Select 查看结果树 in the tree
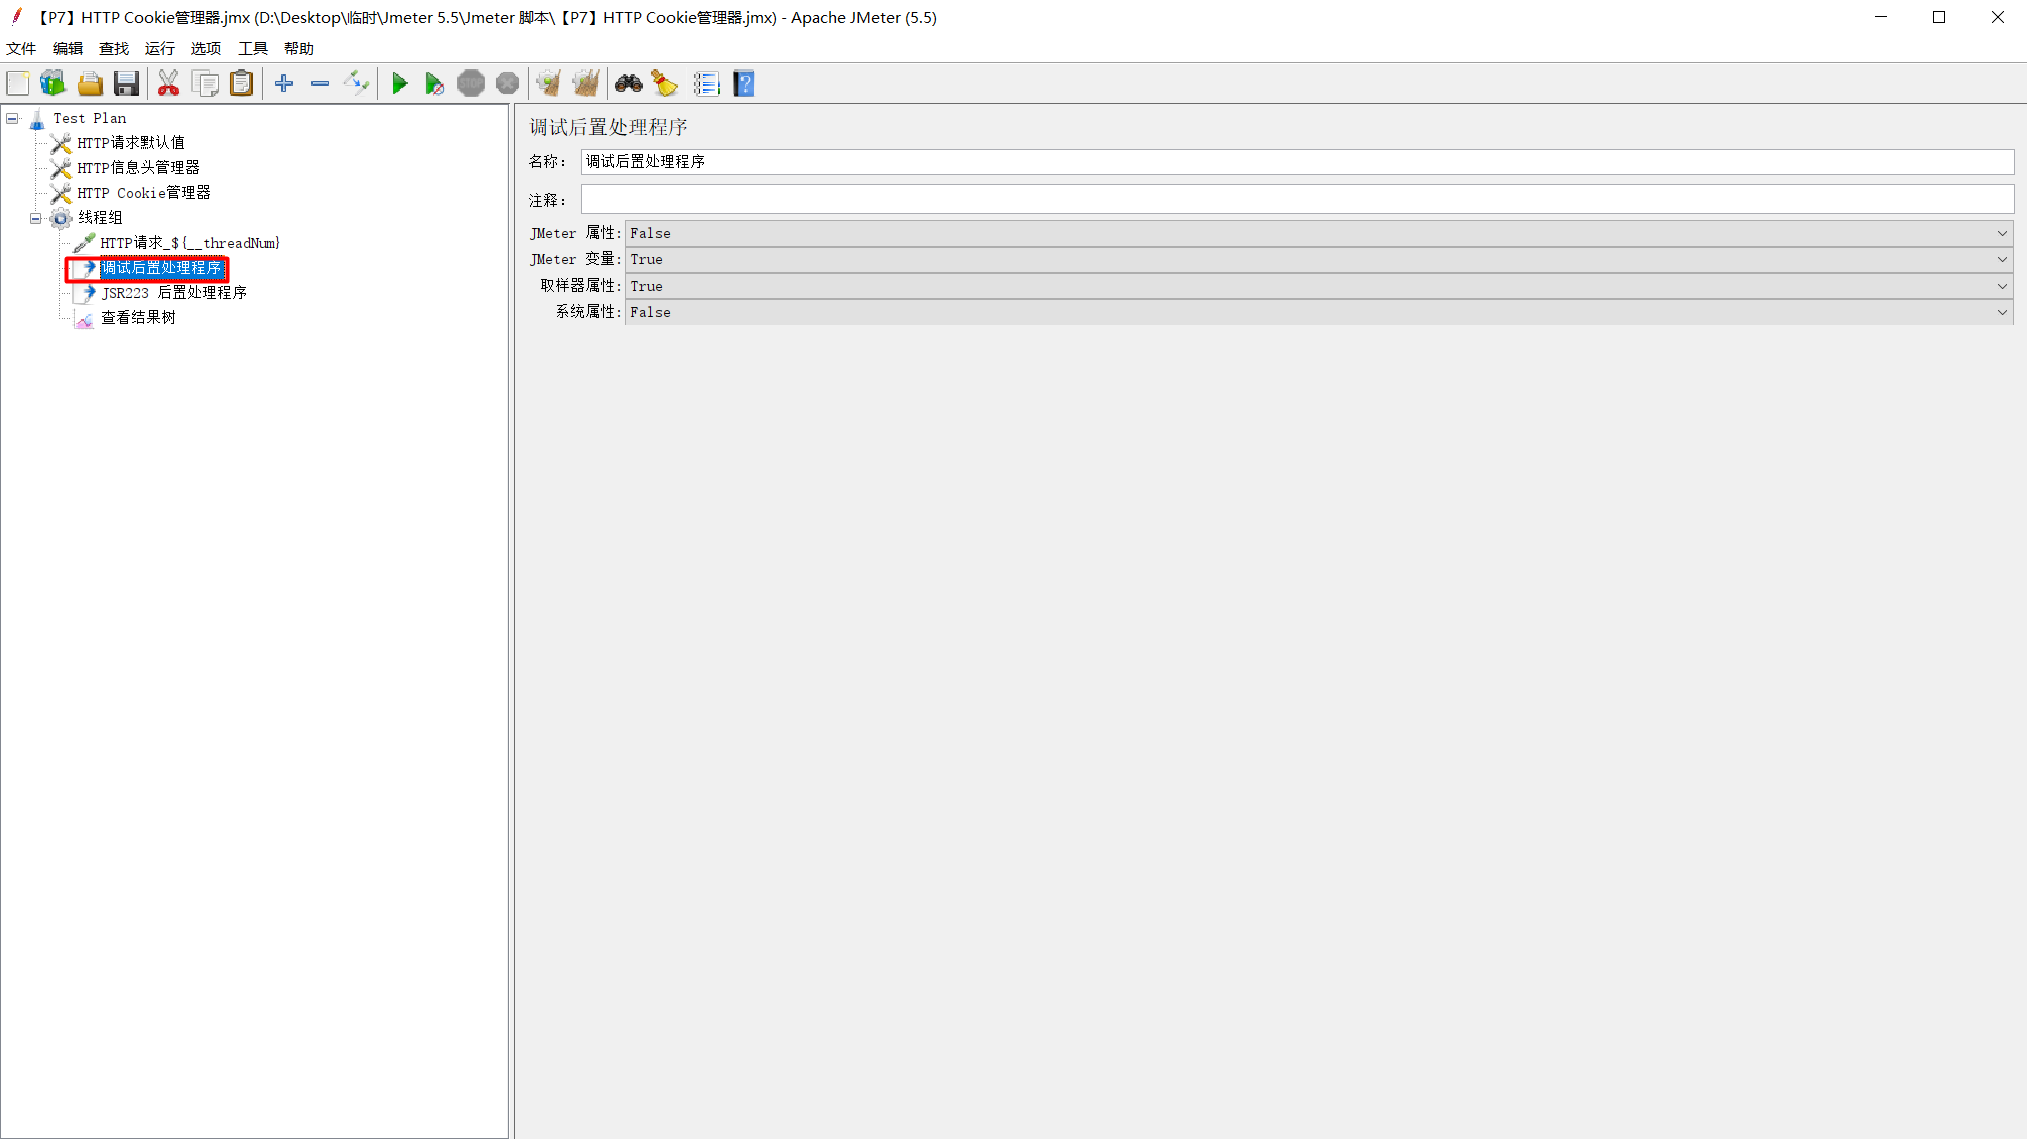 (138, 318)
